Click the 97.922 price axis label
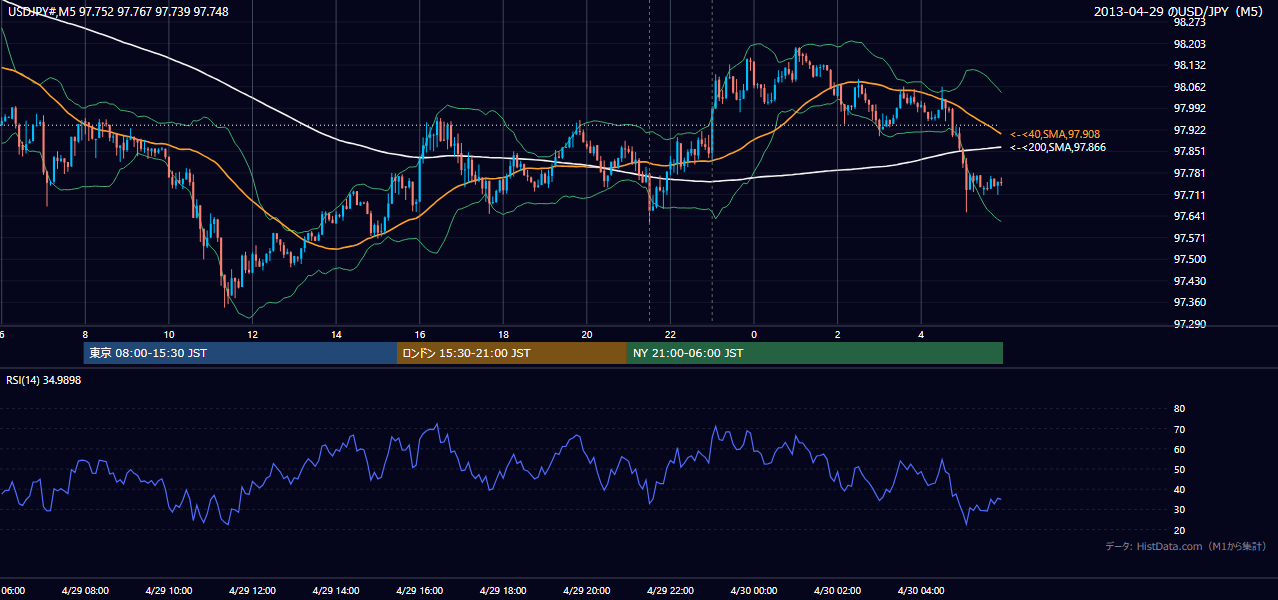The height and width of the screenshot is (600, 1278). 1189,130
